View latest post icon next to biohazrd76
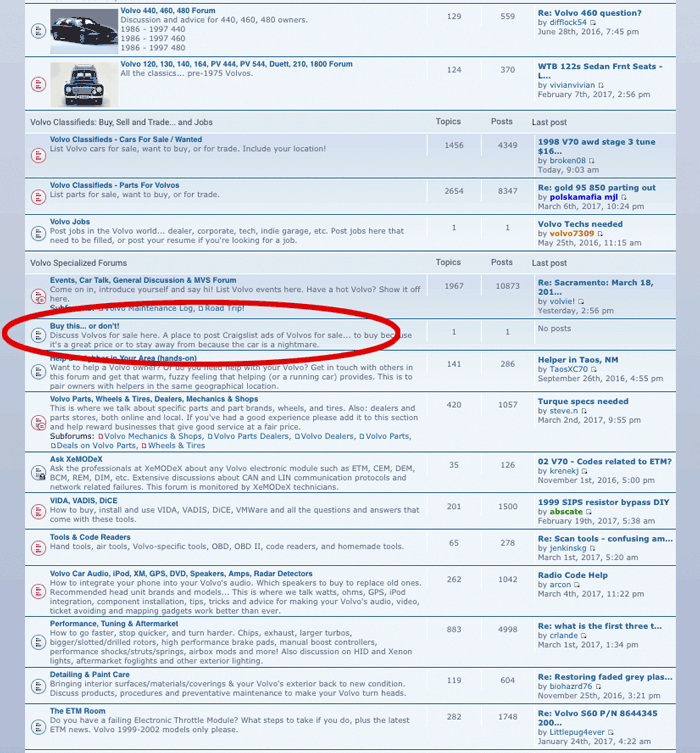Viewport: 700px width, 753px height. click(599, 687)
